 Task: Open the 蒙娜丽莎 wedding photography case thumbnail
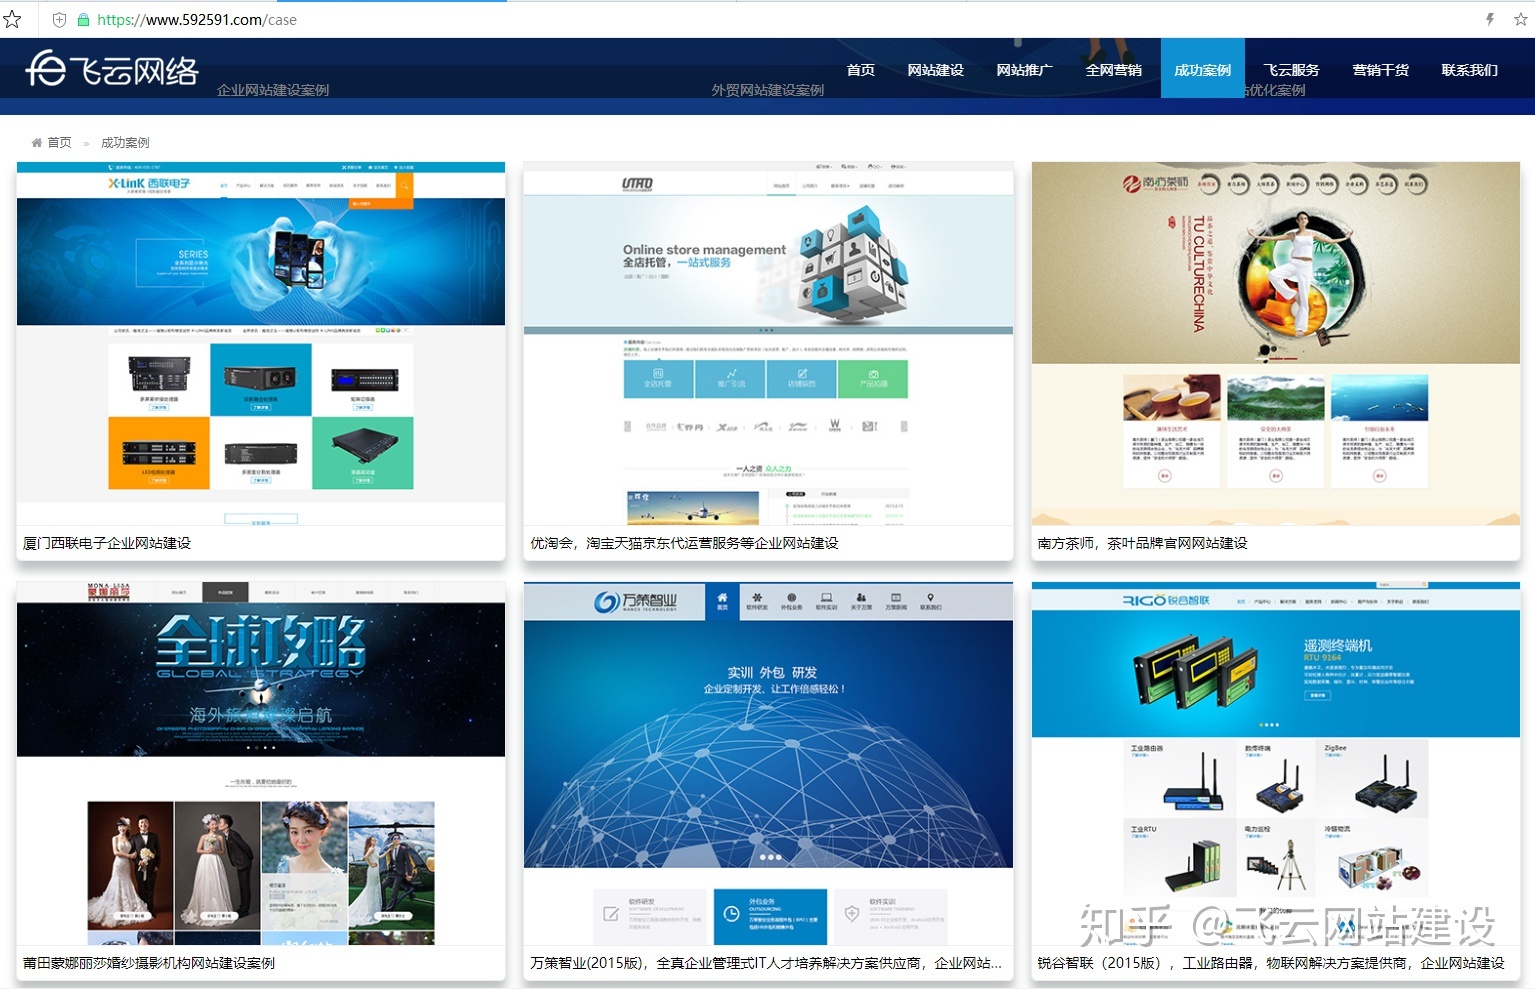coord(261,763)
